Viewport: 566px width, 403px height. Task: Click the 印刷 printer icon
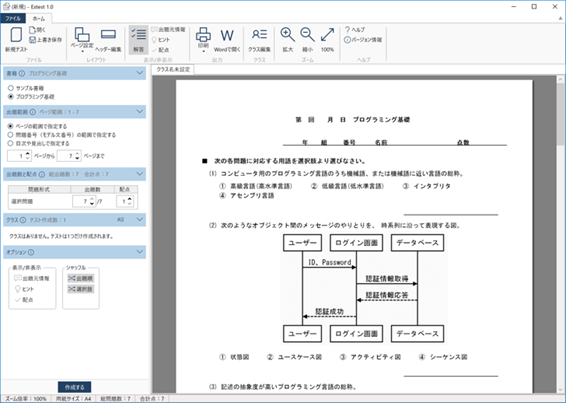coord(203,35)
